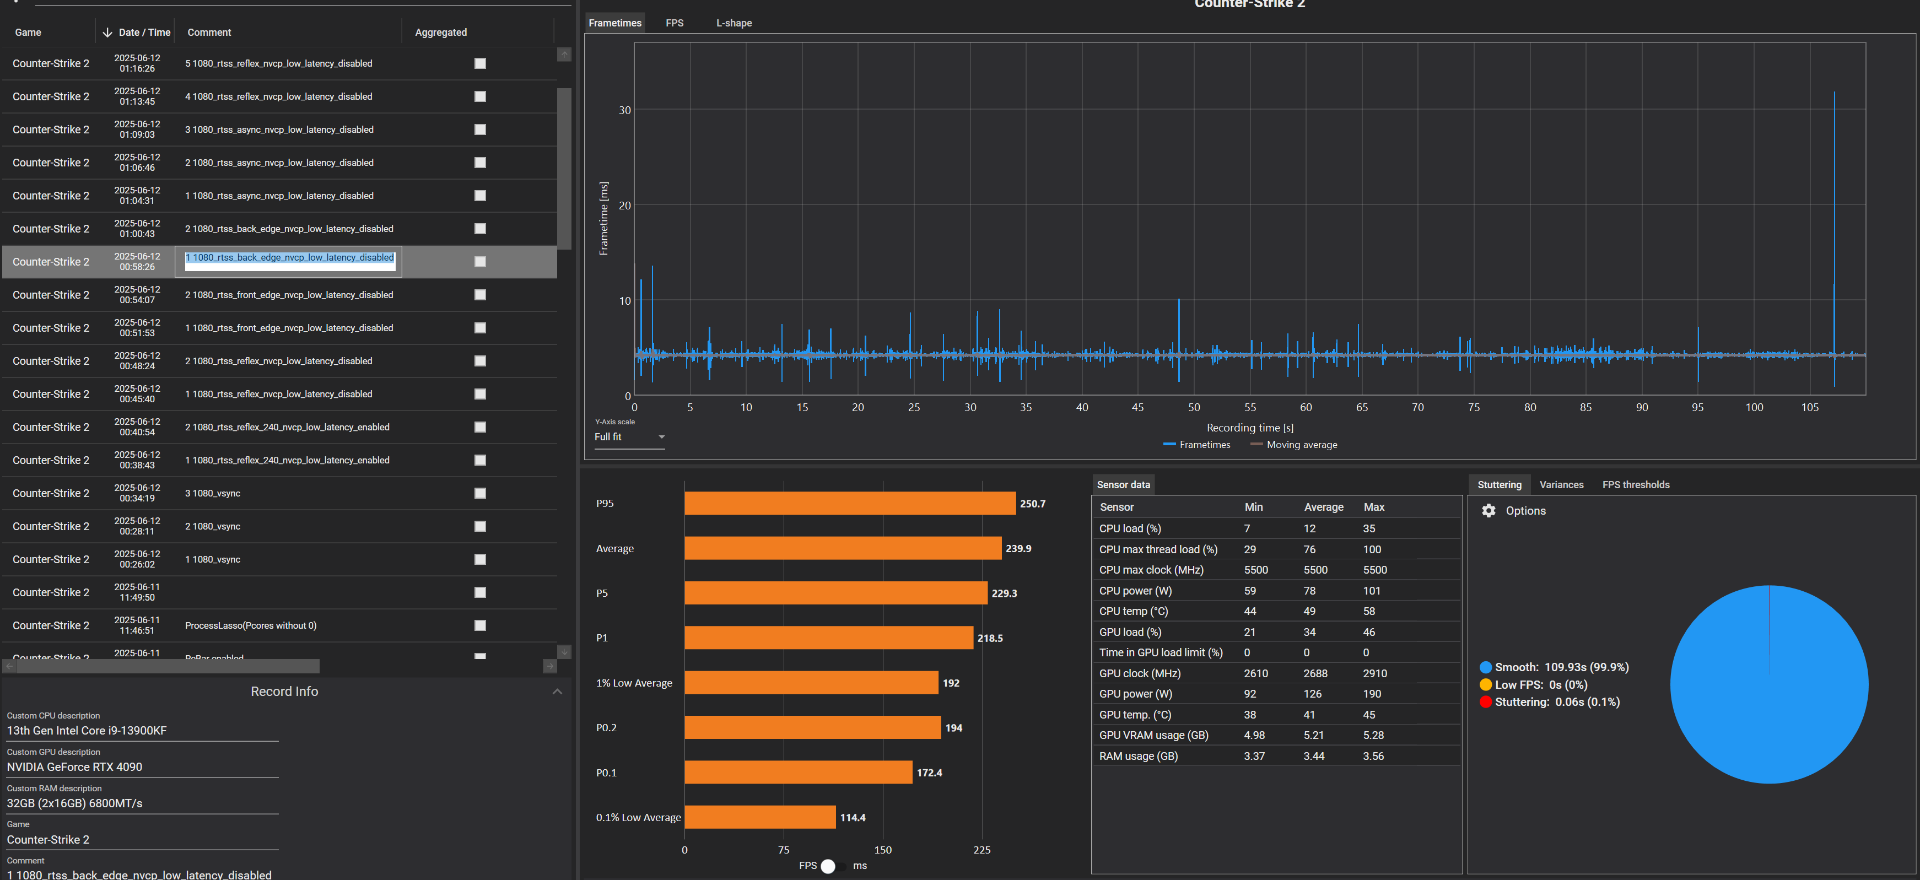Click the selected comment edit box

click(289, 261)
